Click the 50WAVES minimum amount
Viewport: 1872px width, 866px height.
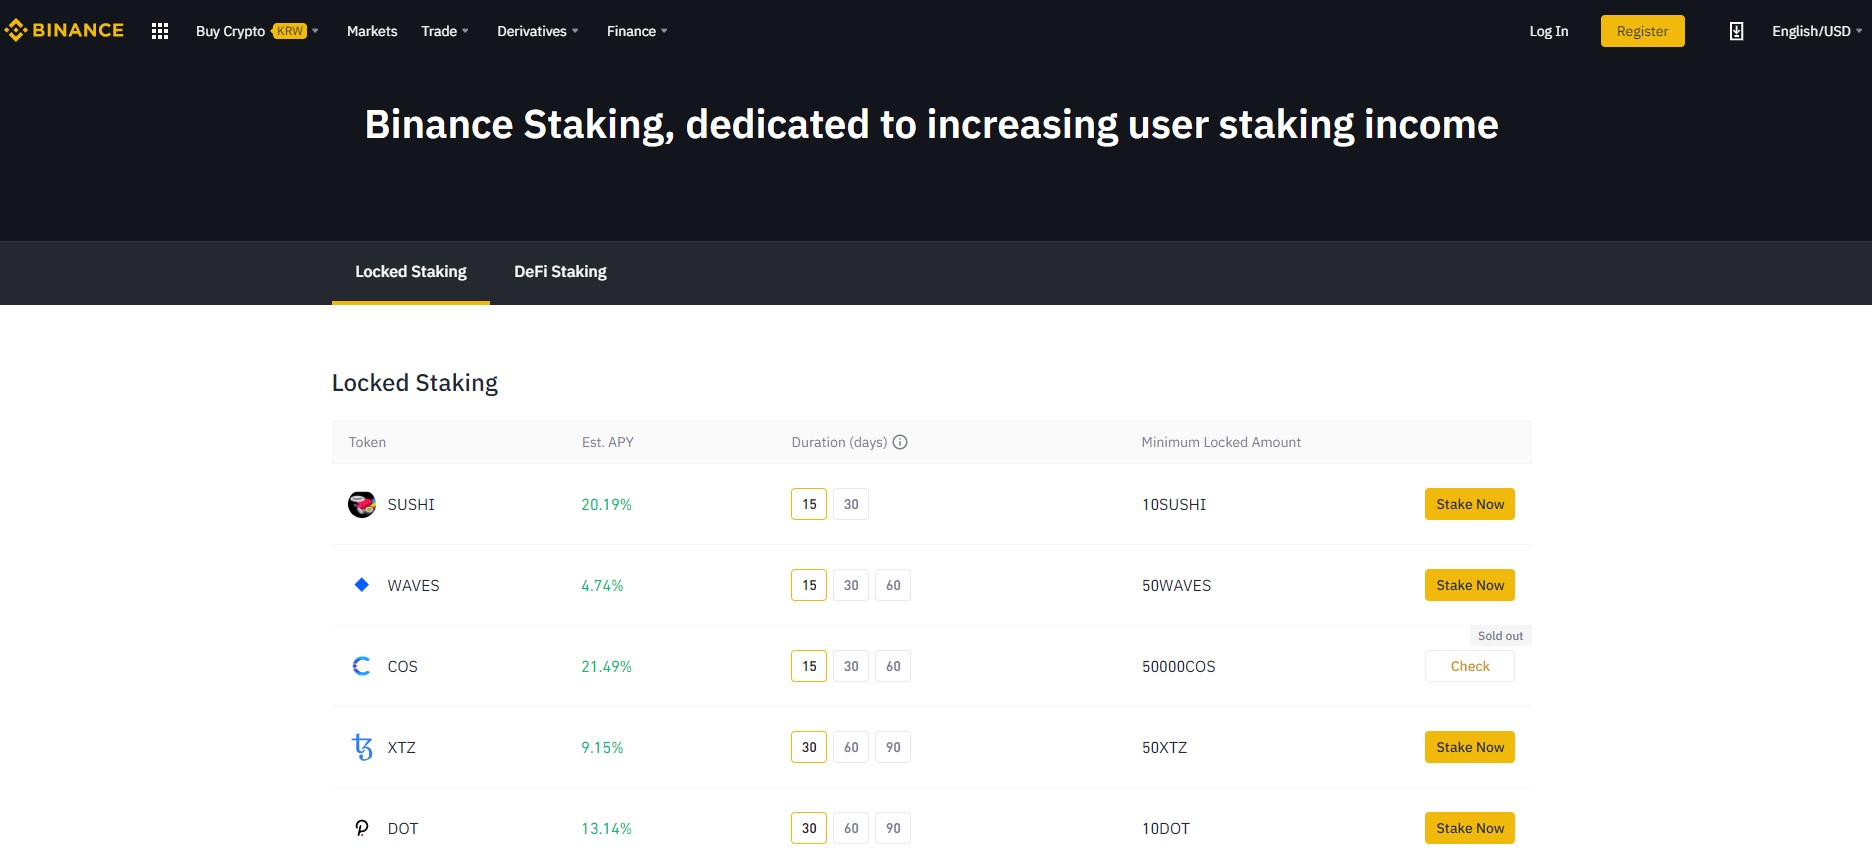[x=1176, y=586]
